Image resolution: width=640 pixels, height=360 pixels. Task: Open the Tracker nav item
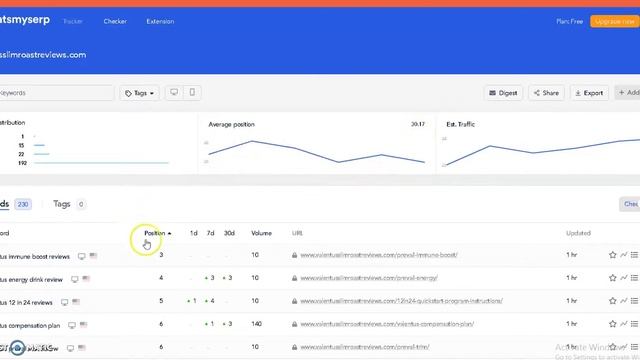(73, 21)
